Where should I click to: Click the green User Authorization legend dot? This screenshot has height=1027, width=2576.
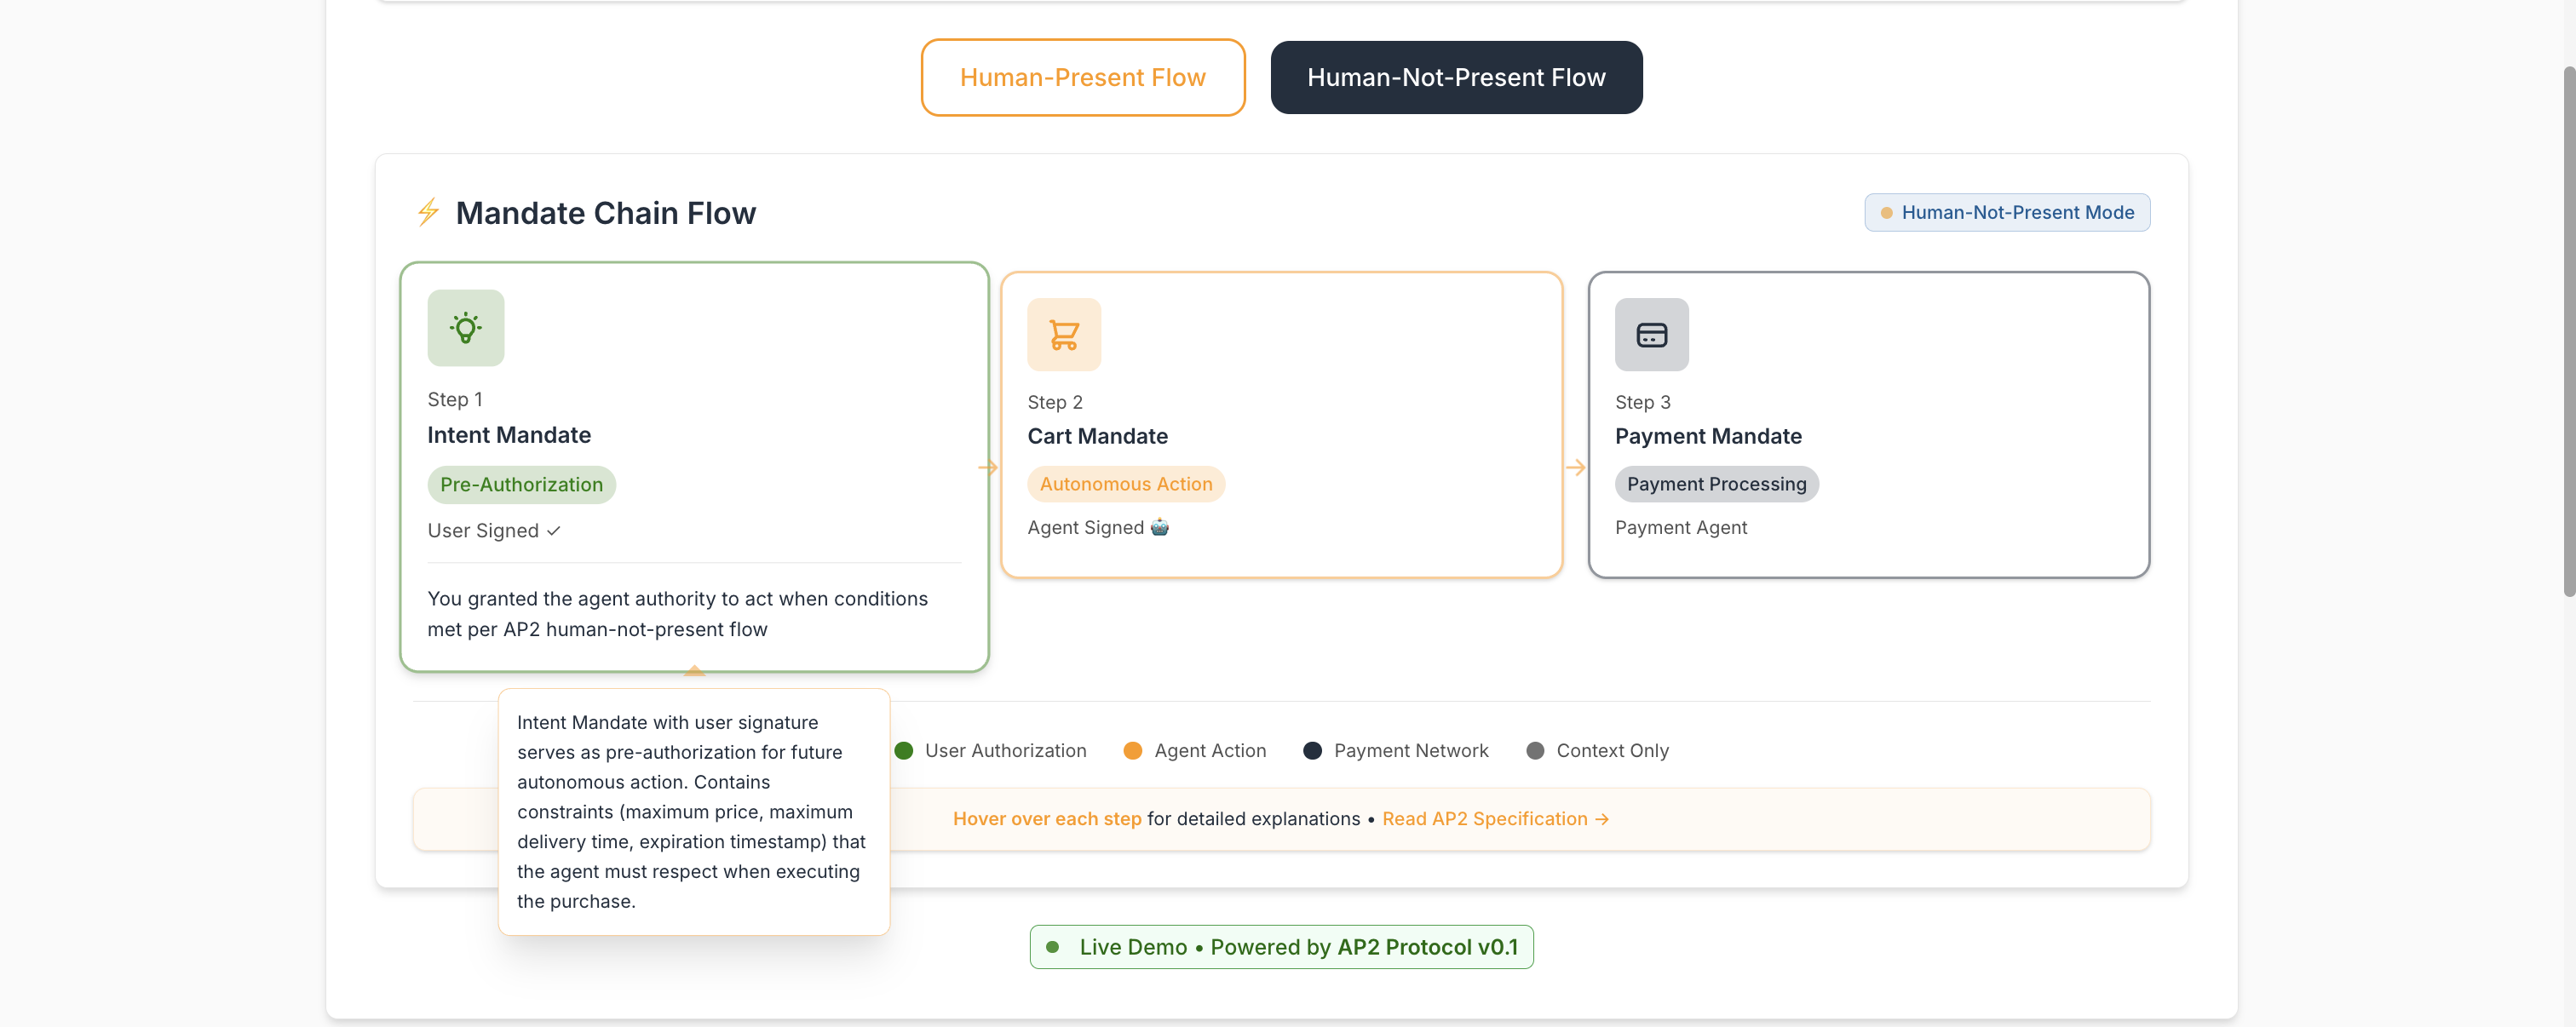click(904, 750)
